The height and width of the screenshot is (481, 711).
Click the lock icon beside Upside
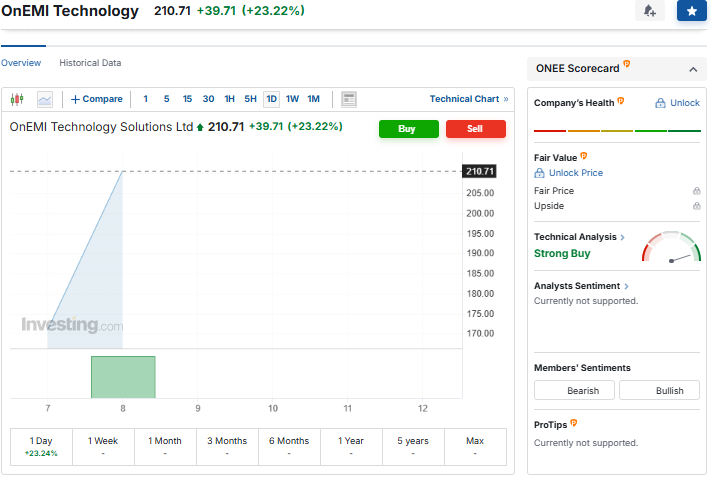[696, 206]
